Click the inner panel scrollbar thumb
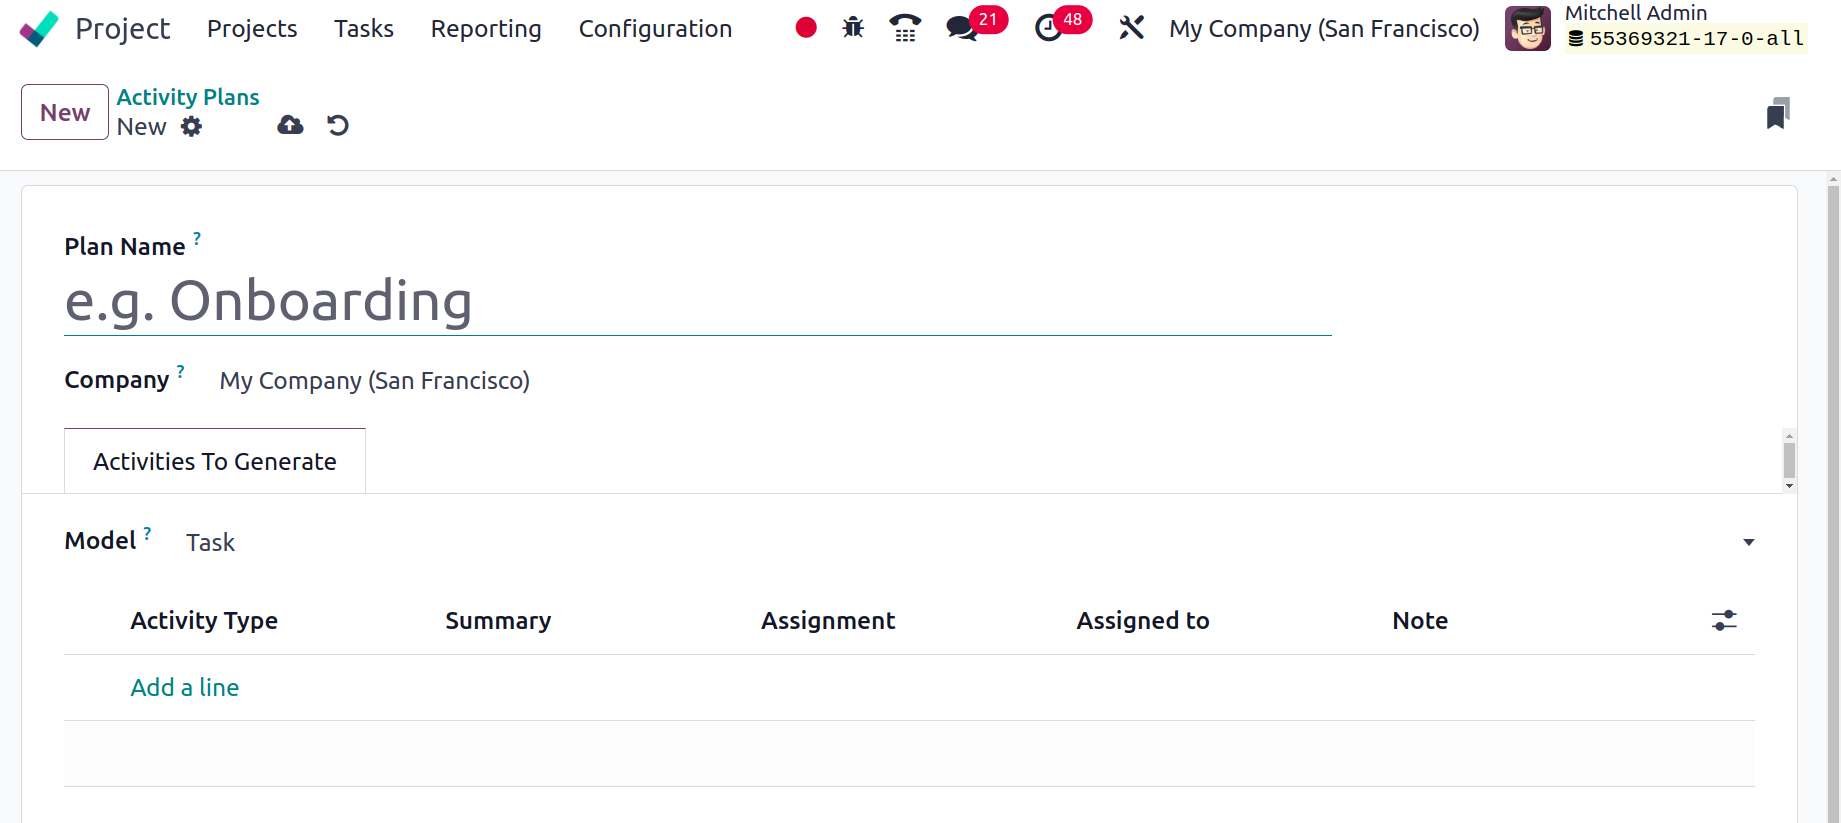Viewport: 1841px width, 823px height. pyautogui.click(x=1789, y=461)
